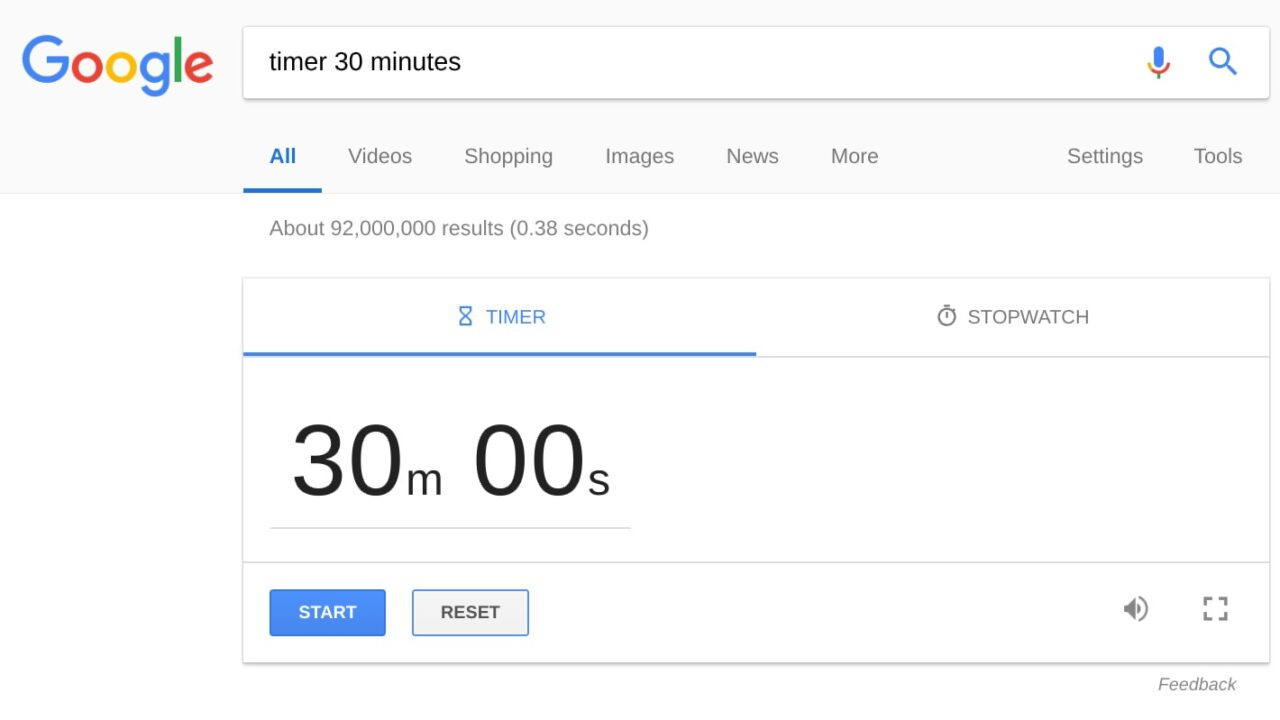Click the 30m 00s timer display
The height and width of the screenshot is (720, 1280).
[x=450, y=460]
